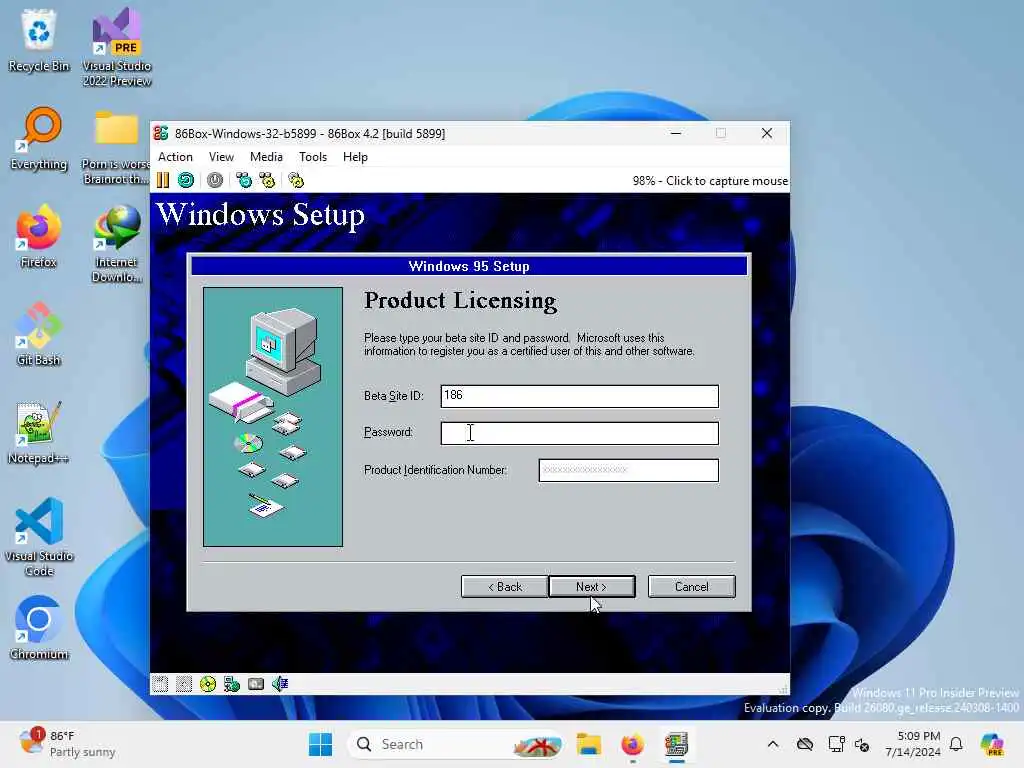
Task: Open notification bell in taskbar
Action: pos(956,744)
